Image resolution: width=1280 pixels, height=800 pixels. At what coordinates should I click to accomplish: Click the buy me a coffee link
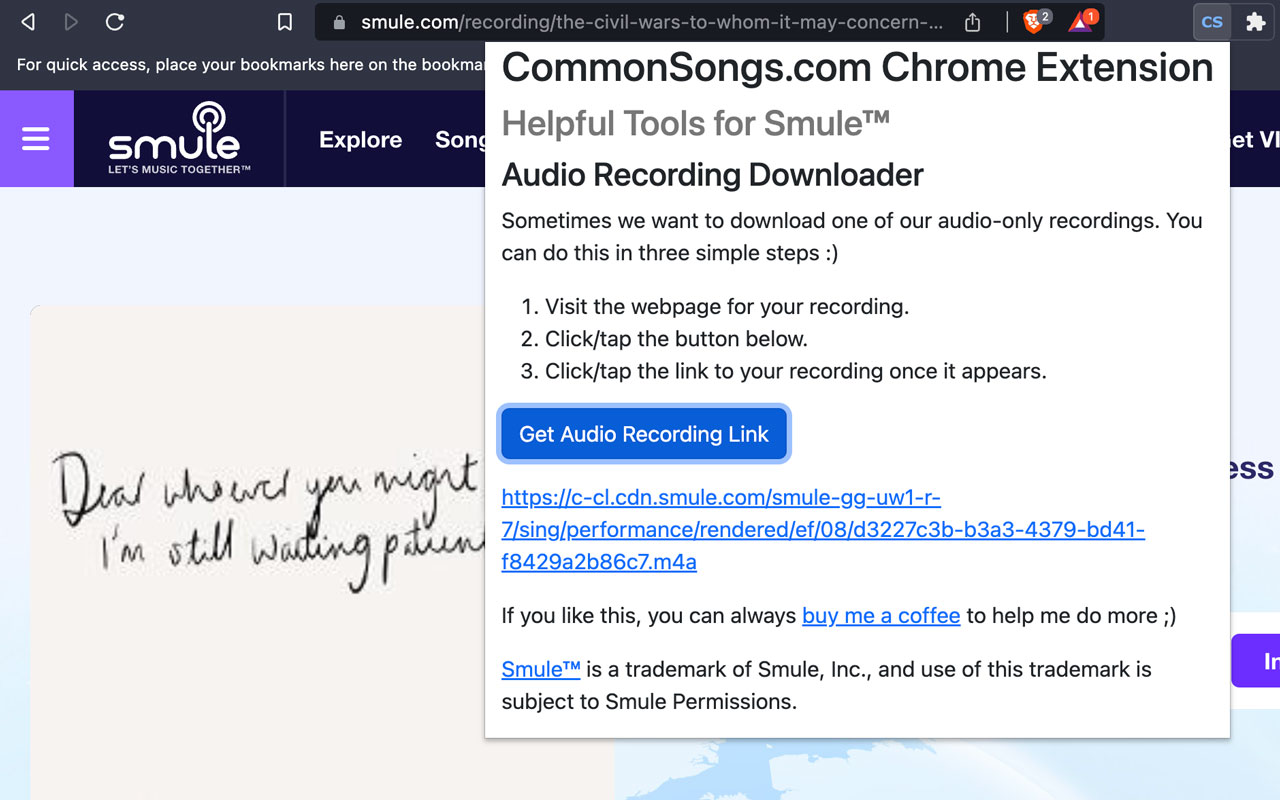tap(880, 616)
